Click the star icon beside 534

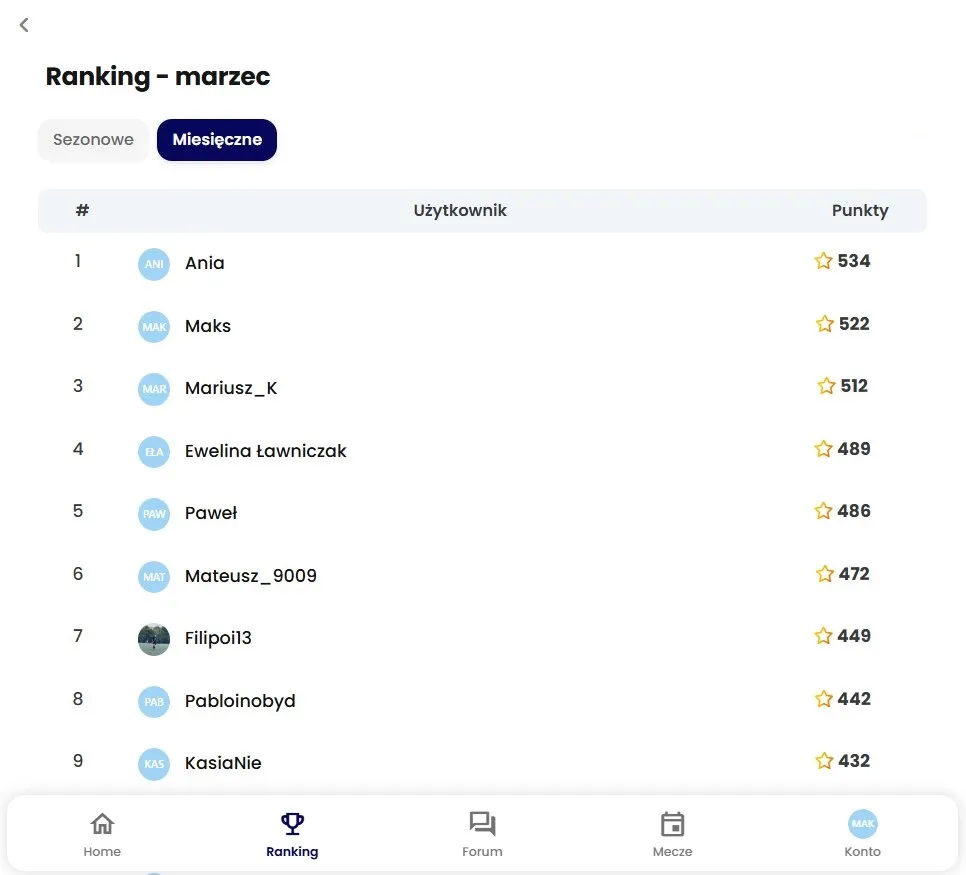[823, 262]
